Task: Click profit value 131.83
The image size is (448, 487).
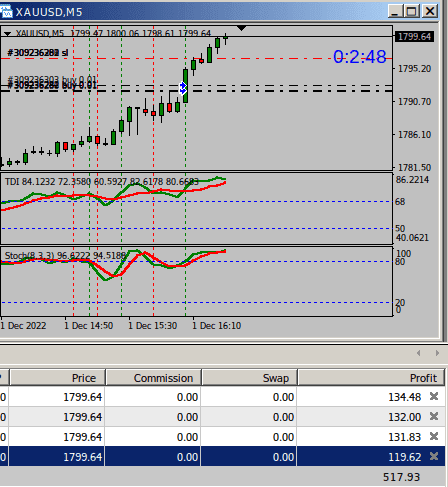Action: point(405,437)
